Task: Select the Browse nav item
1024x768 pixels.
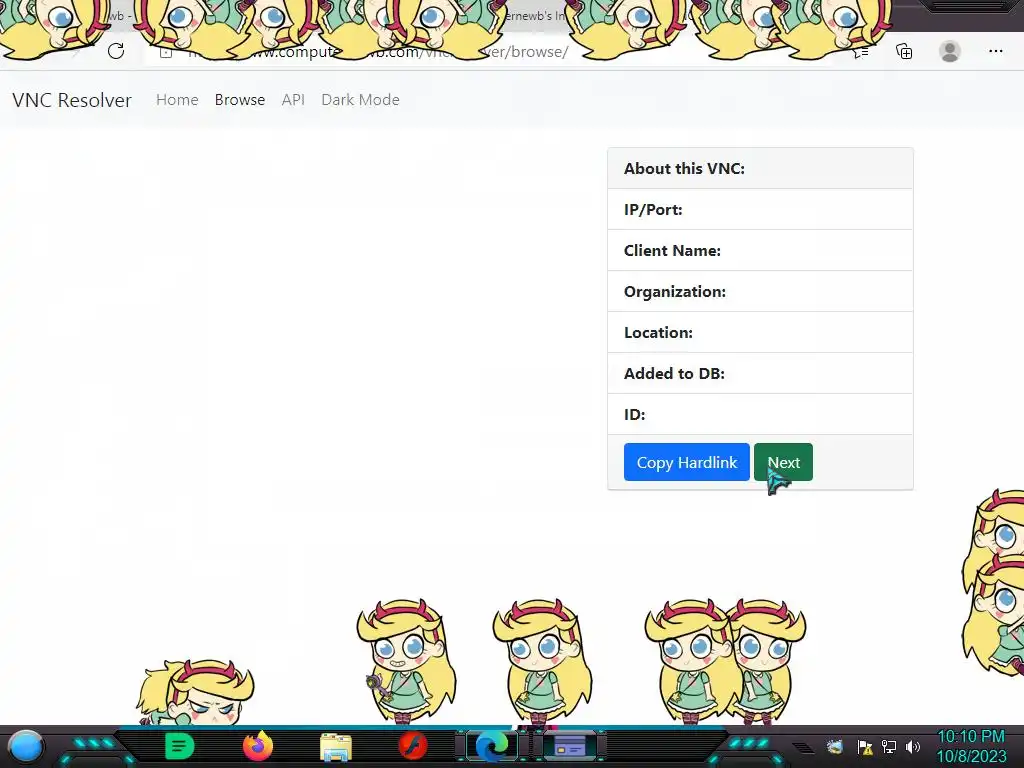Action: pos(240,100)
